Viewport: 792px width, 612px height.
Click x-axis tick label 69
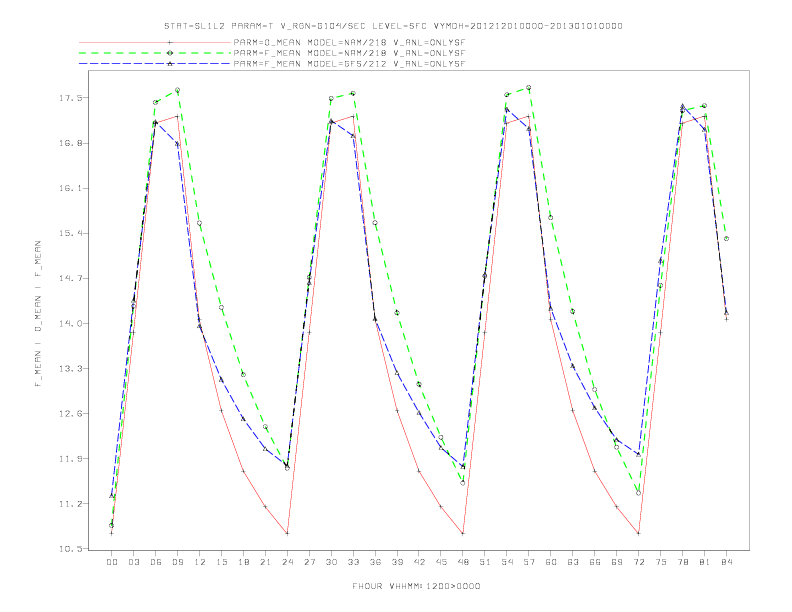(617, 562)
